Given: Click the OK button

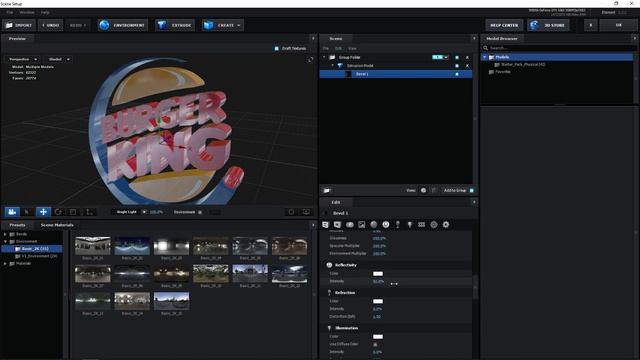Looking at the screenshot, I should point(618,25).
